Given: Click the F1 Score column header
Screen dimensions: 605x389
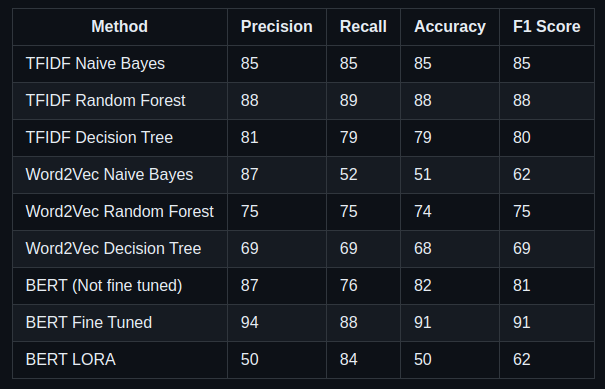Looking at the screenshot, I should pos(547,27).
